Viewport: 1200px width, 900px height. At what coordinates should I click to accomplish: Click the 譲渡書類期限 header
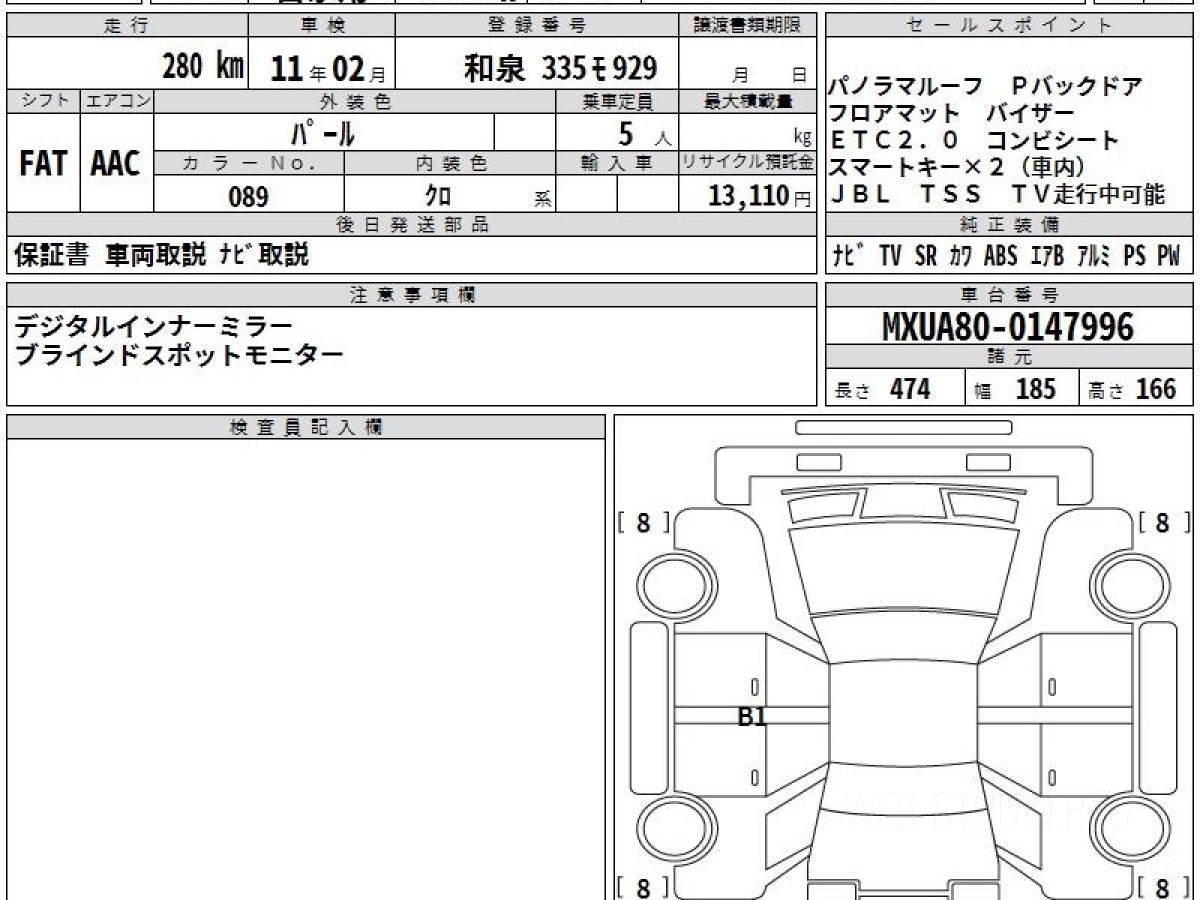[748, 27]
